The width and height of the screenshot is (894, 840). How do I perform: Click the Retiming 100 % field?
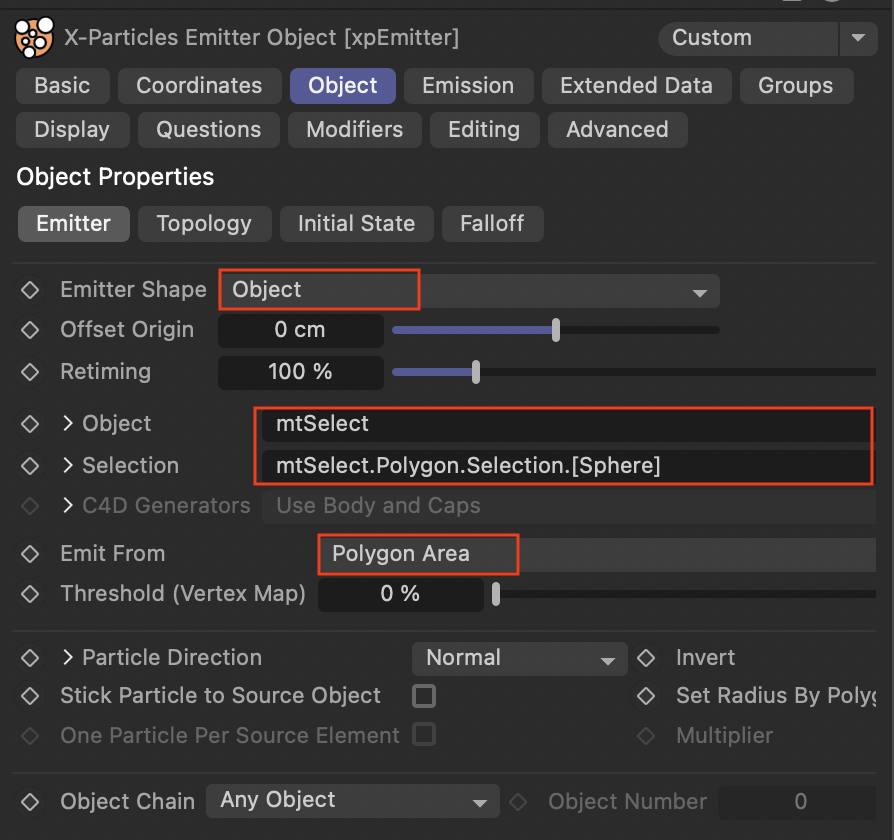tap(300, 372)
